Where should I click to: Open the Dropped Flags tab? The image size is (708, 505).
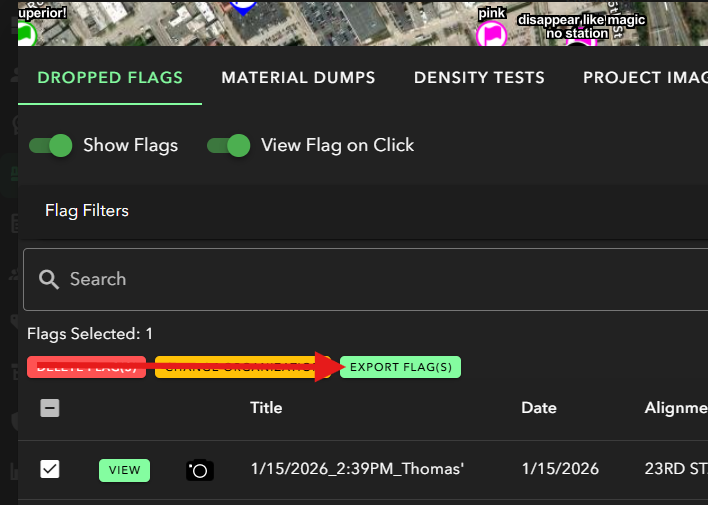click(110, 78)
